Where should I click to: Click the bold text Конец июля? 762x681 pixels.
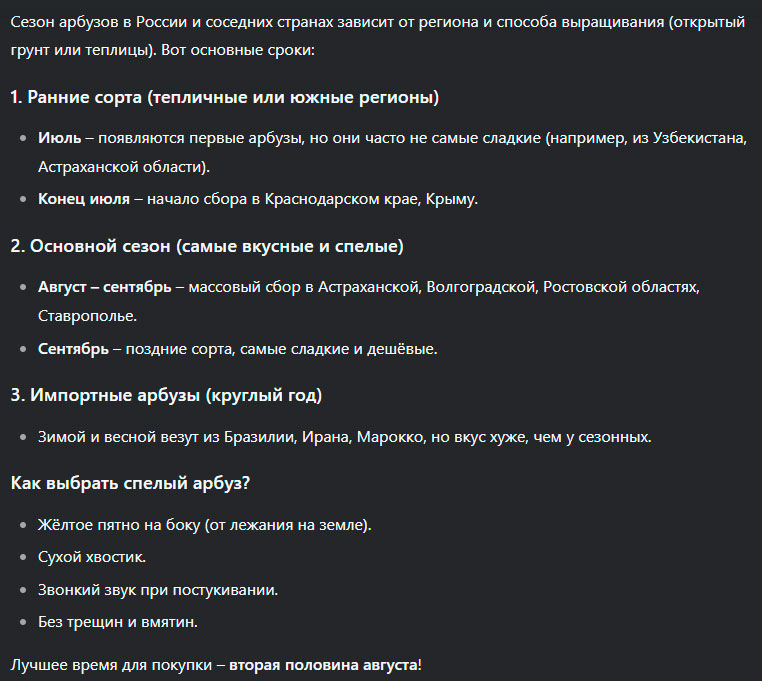[84, 199]
